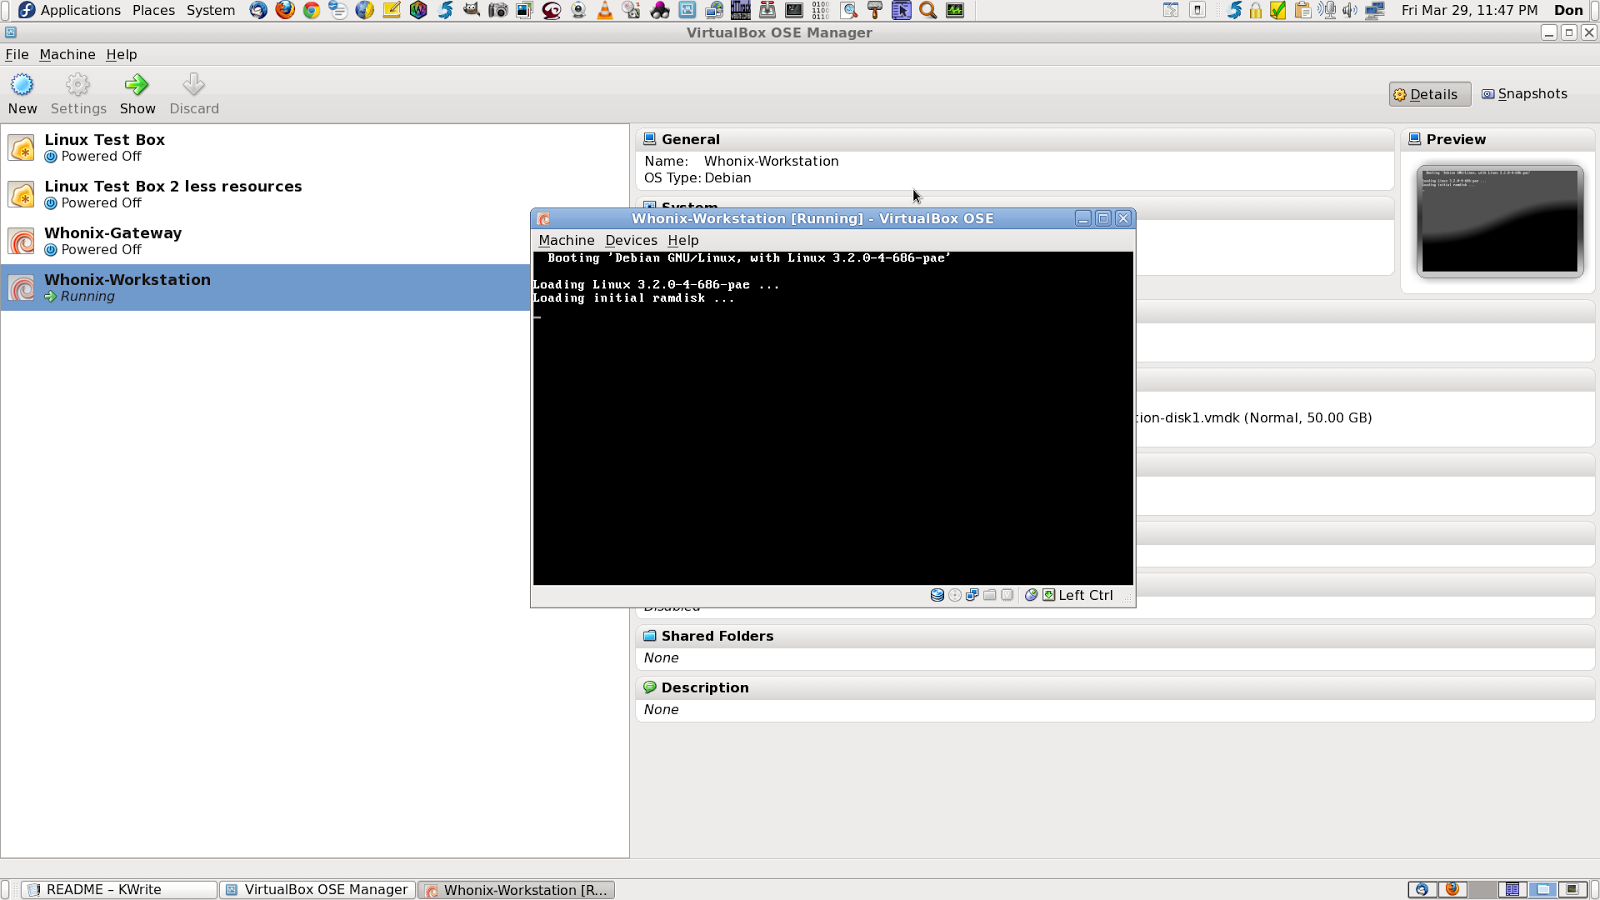Launch the terminal icon in top panel

(x=794, y=10)
